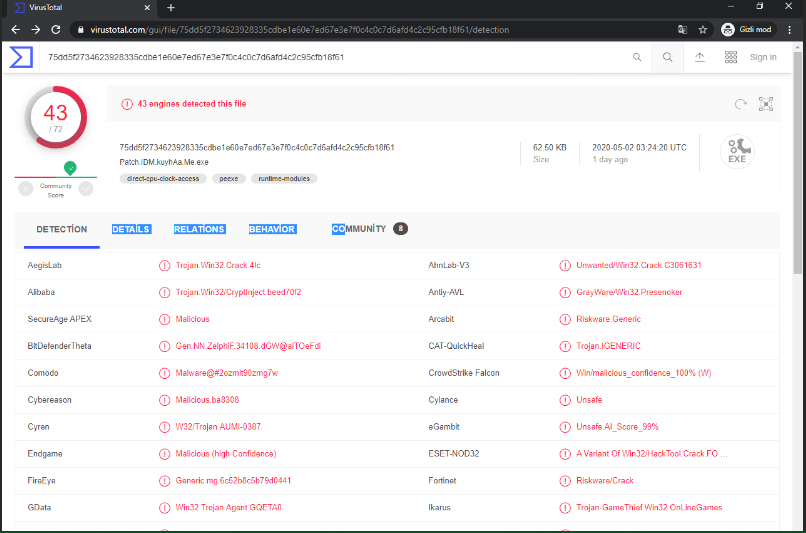Click the CrowdStrike Falcon engine name

464,373
